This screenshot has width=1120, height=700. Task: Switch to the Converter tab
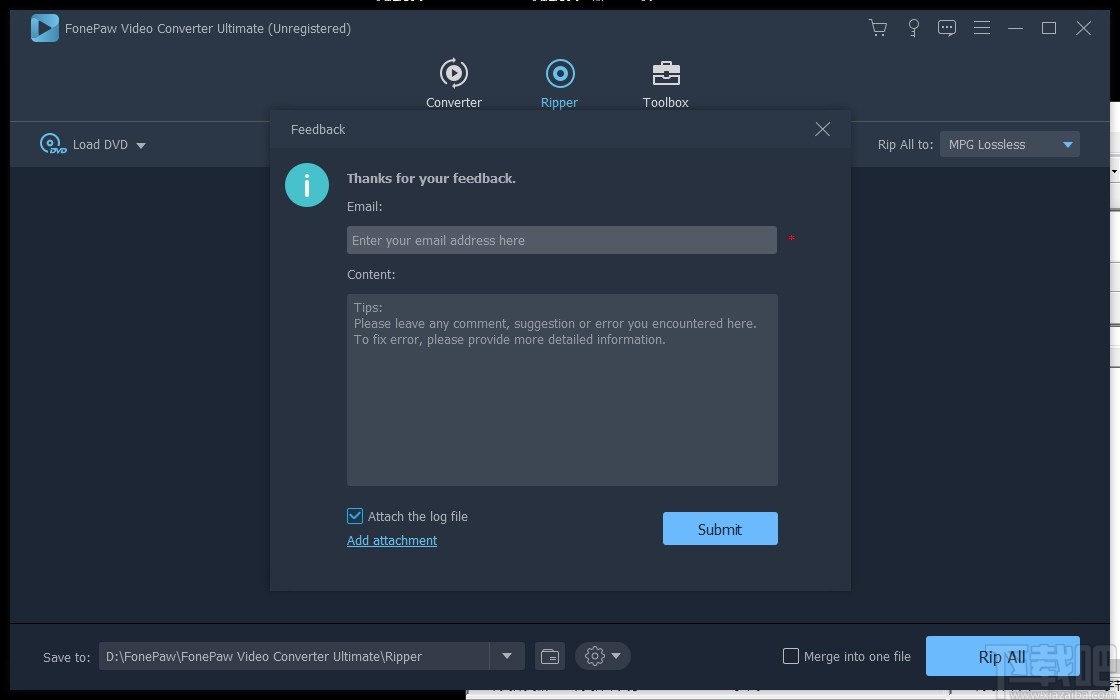(x=454, y=82)
